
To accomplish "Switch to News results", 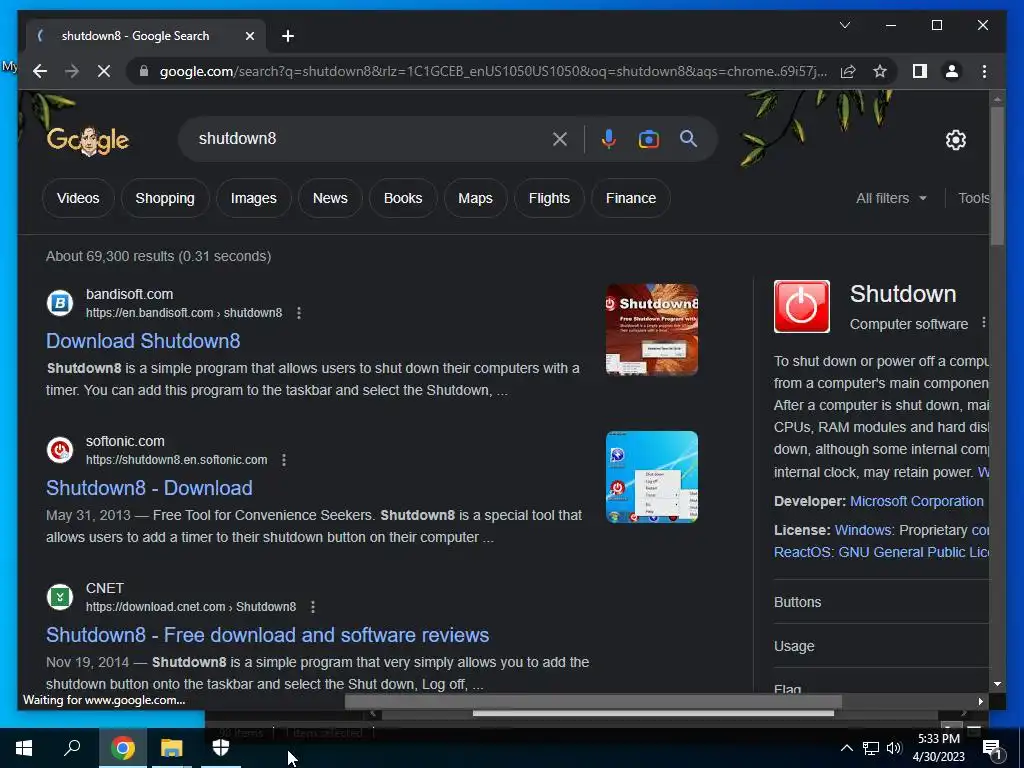I will coord(330,198).
